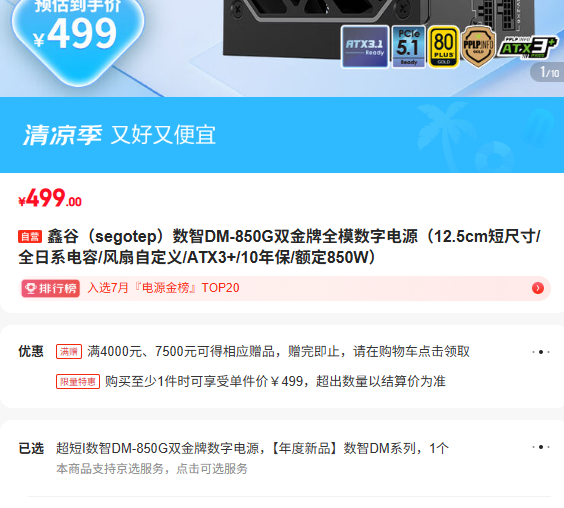Click the 已选 DM-850G selected variant row

284,458
